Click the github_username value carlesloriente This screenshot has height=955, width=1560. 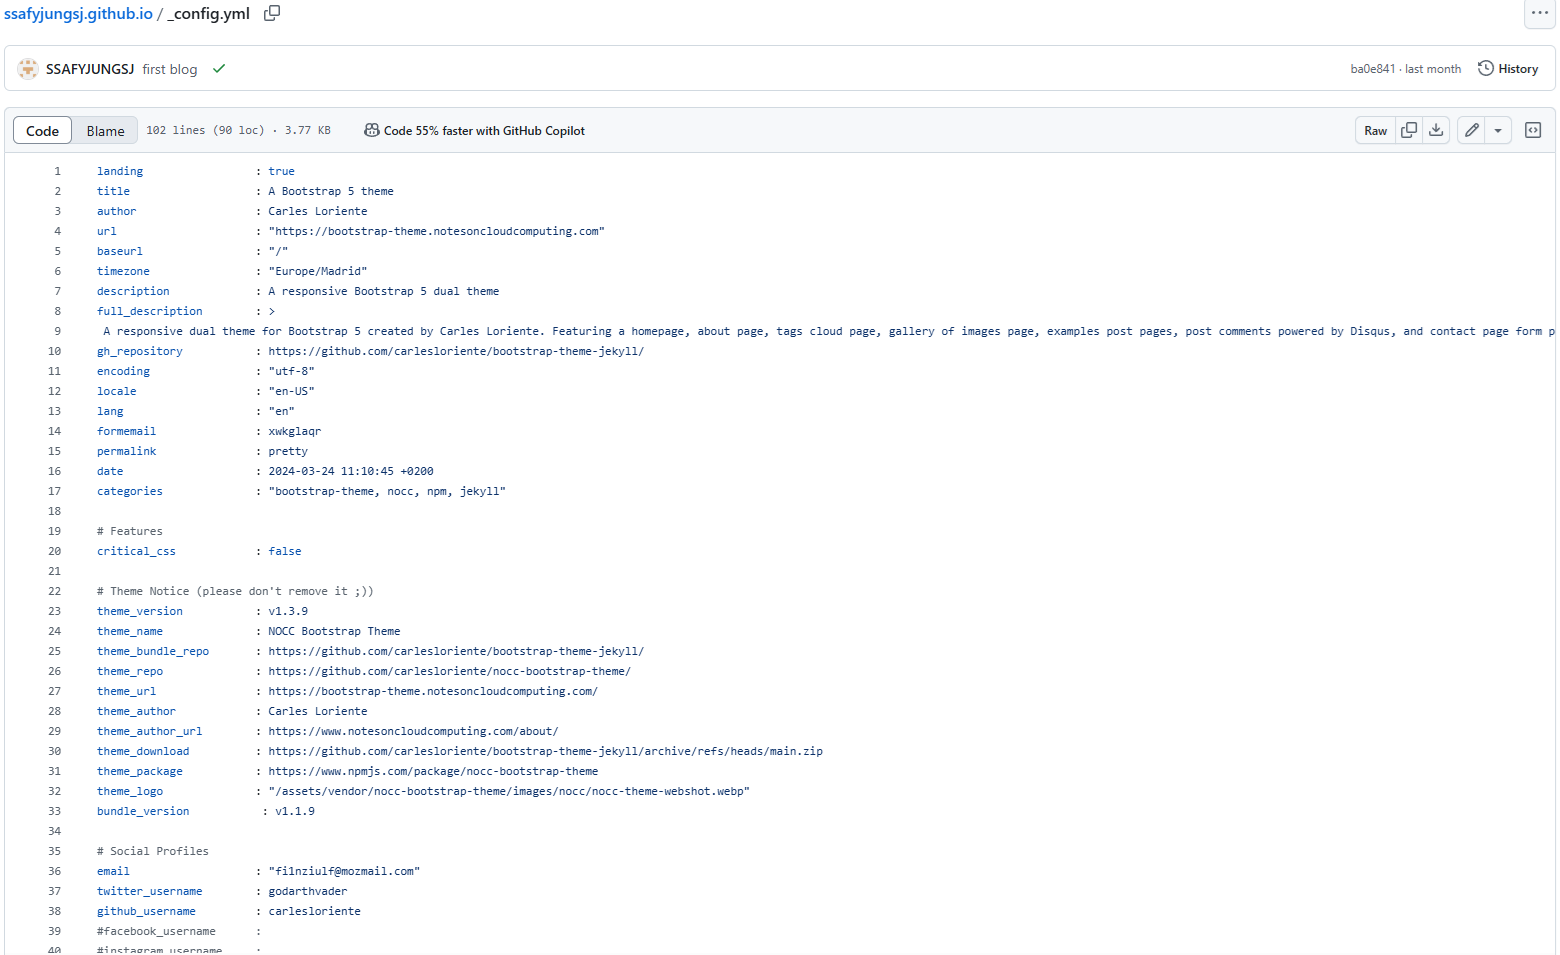(x=315, y=911)
